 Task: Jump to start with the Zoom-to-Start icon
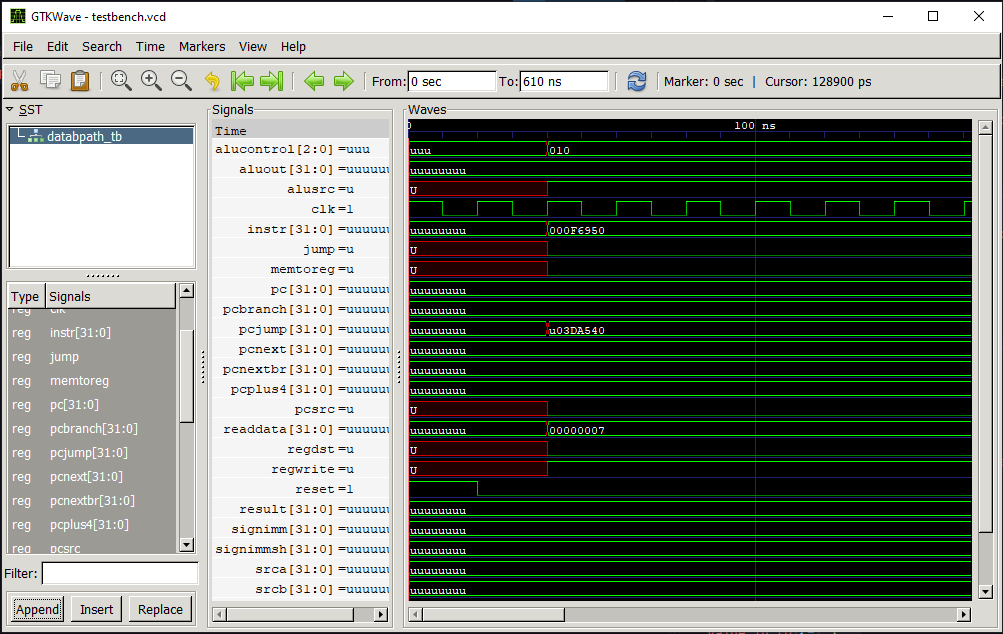[242, 81]
